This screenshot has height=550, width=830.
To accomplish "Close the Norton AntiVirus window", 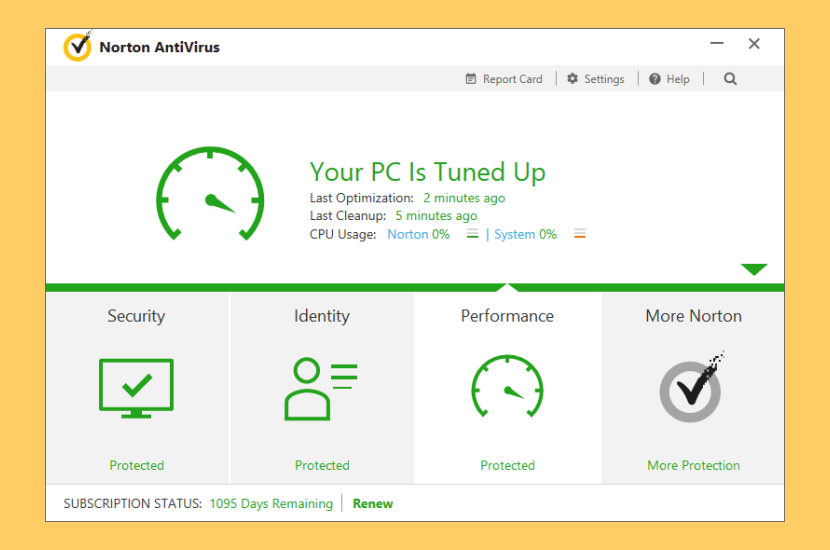I will point(754,43).
